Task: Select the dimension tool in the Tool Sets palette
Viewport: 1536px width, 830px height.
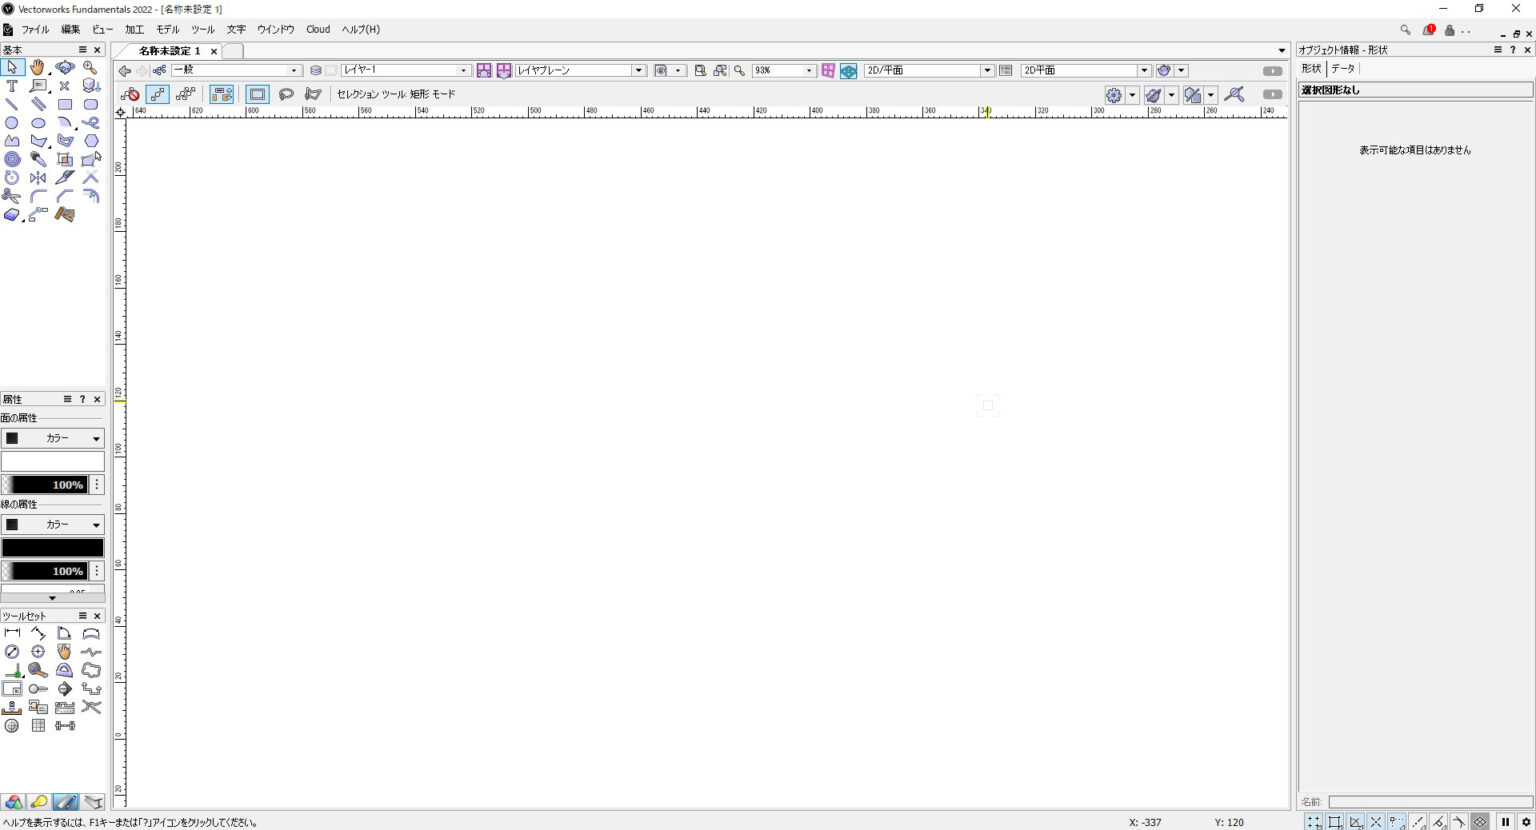Action: [x=12, y=633]
